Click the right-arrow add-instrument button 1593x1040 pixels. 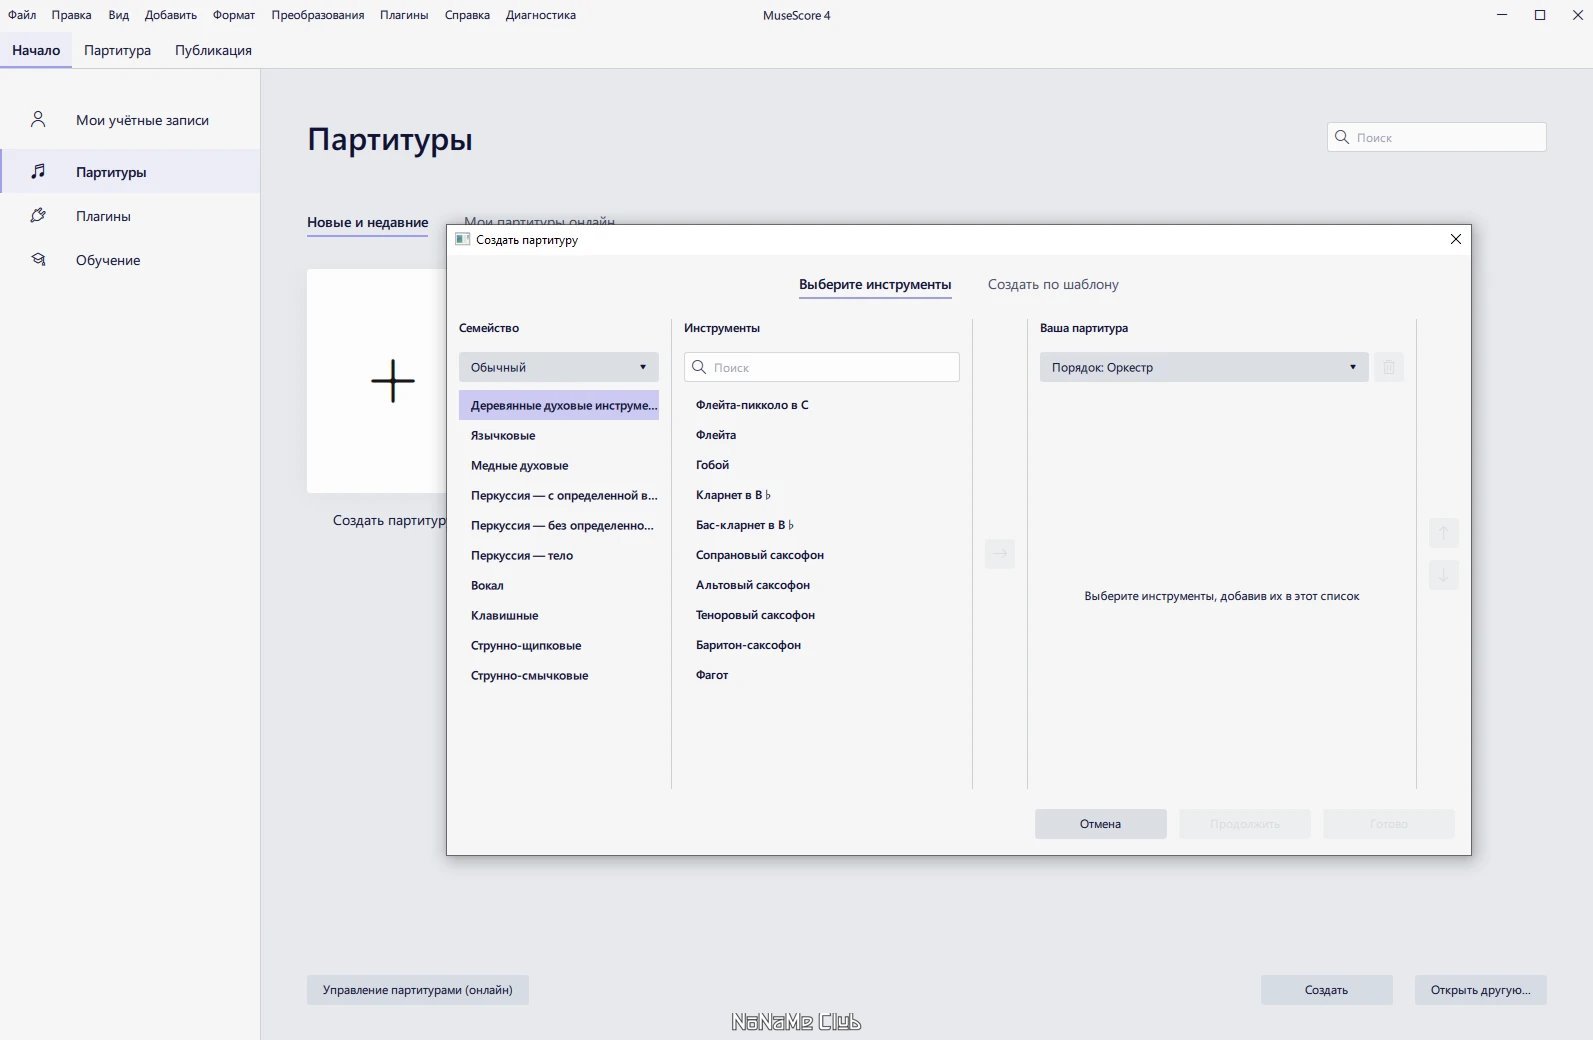[1000, 553]
